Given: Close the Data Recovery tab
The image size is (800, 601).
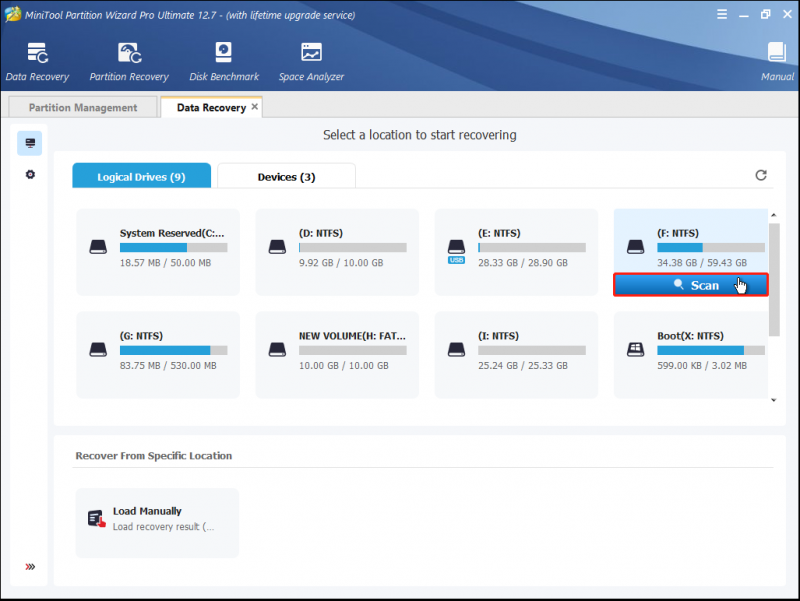Looking at the screenshot, I should tap(255, 107).
